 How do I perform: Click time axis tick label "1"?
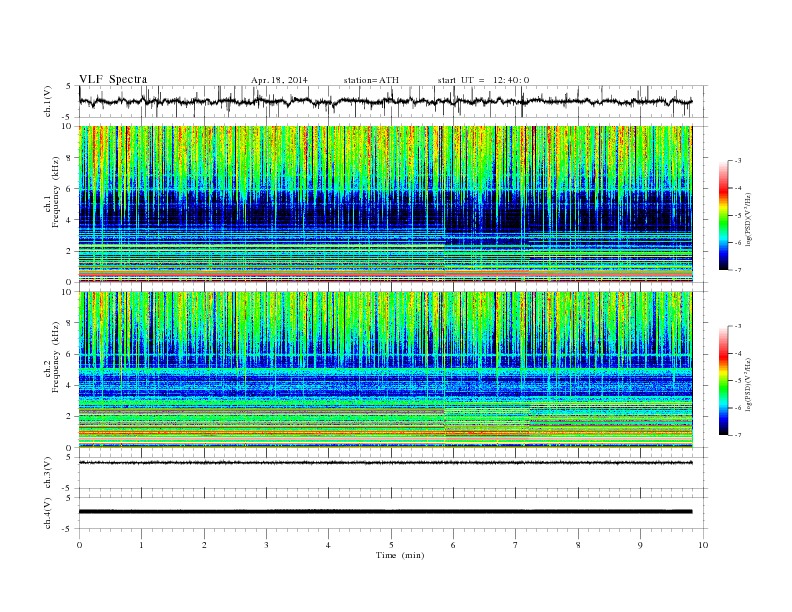click(141, 545)
